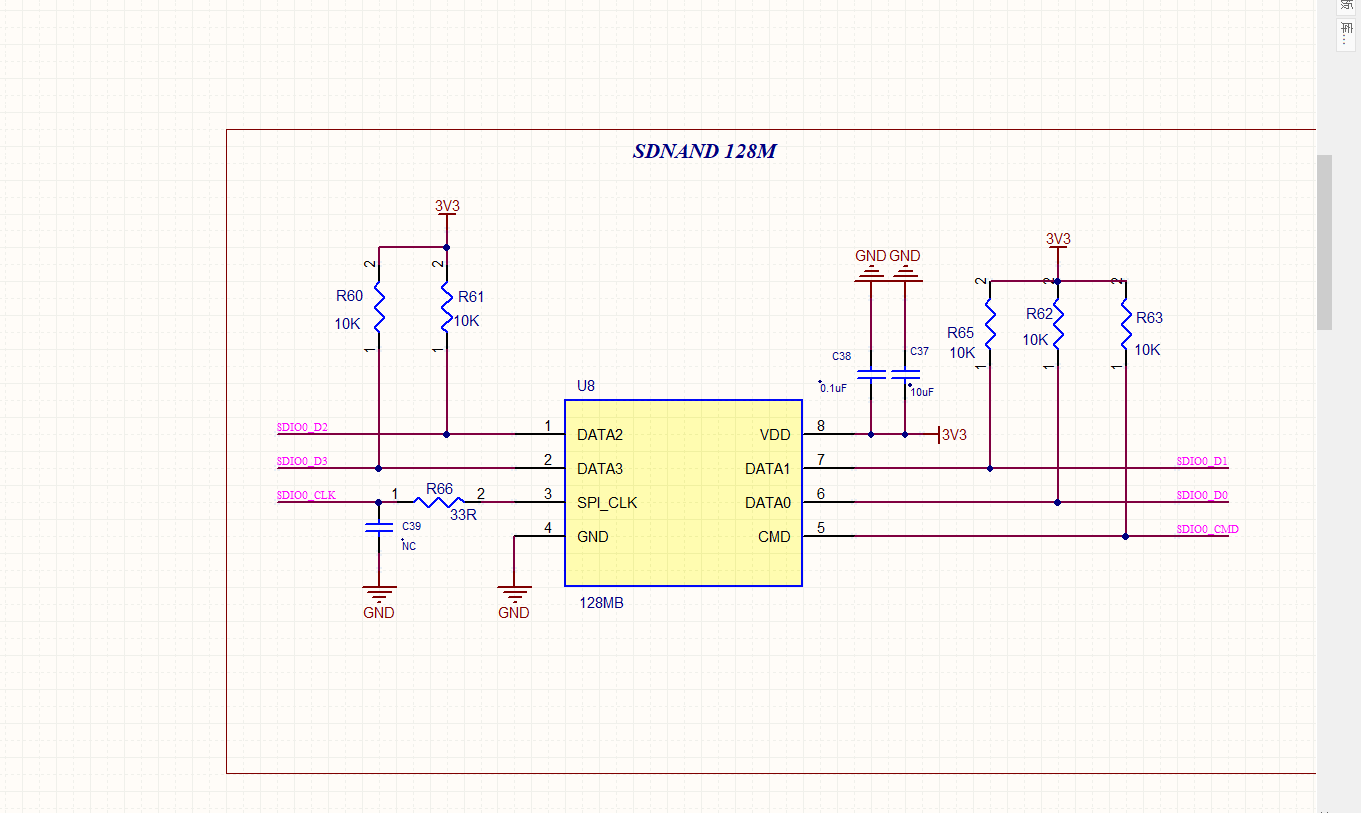
Task: Click the GND pin name inside U8
Action: click(x=593, y=537)
